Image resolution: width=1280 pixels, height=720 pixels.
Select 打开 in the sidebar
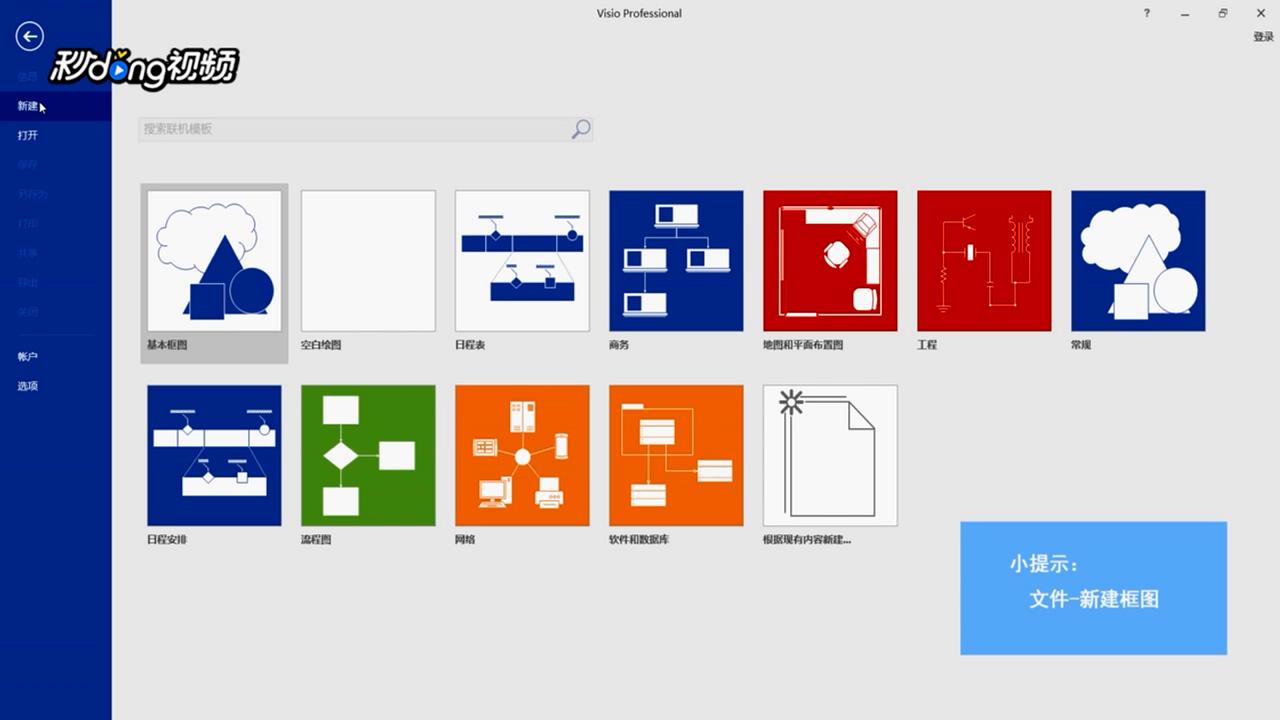point(28,135)
